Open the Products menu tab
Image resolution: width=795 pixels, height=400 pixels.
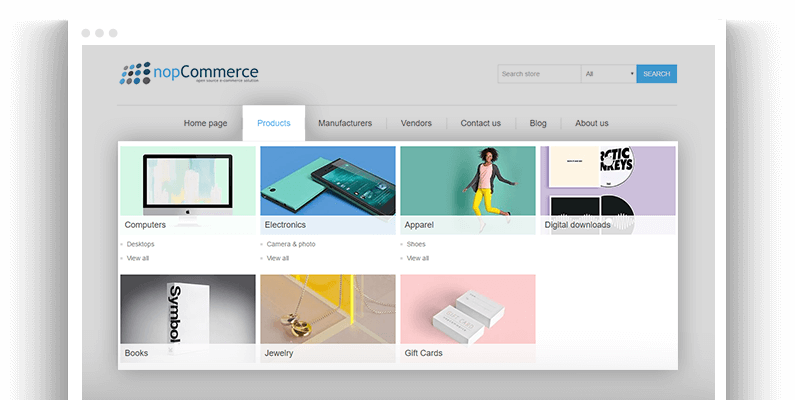[x=273, y=123]
